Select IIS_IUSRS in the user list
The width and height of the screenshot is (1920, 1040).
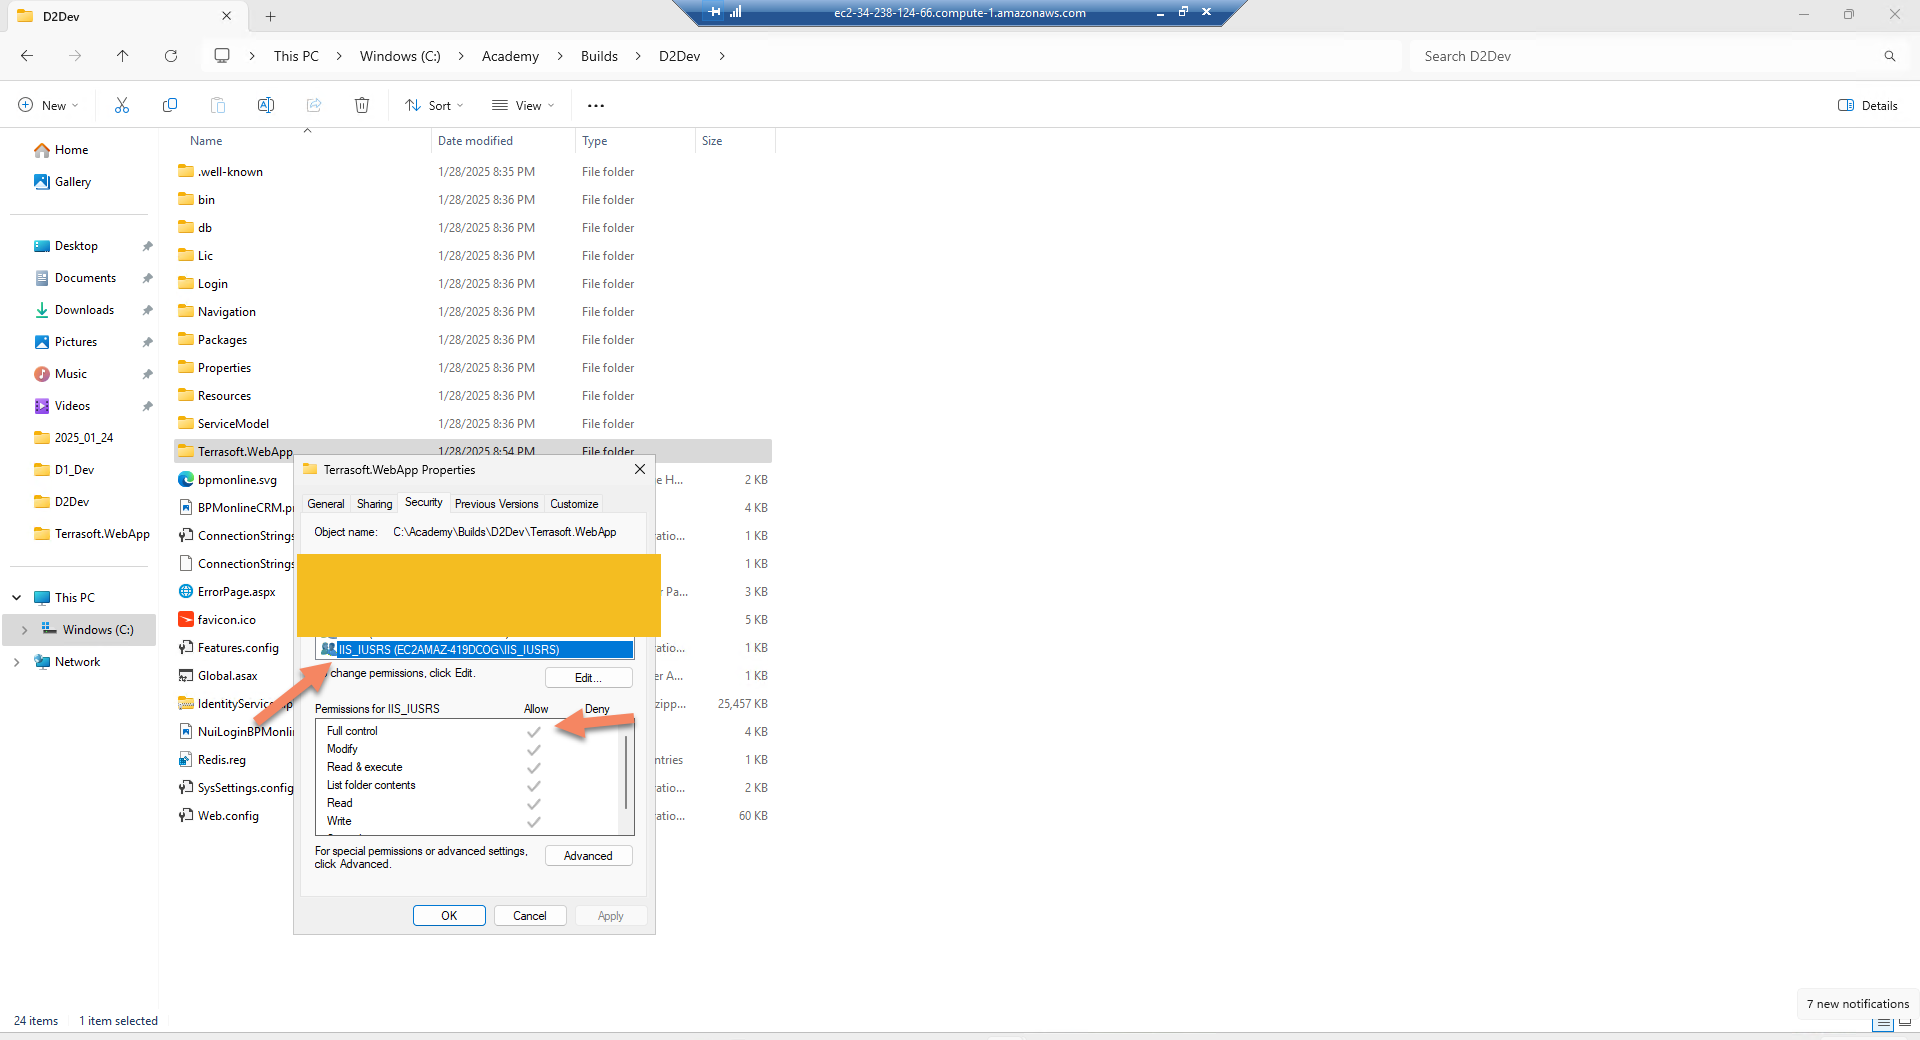pos(476,650)
